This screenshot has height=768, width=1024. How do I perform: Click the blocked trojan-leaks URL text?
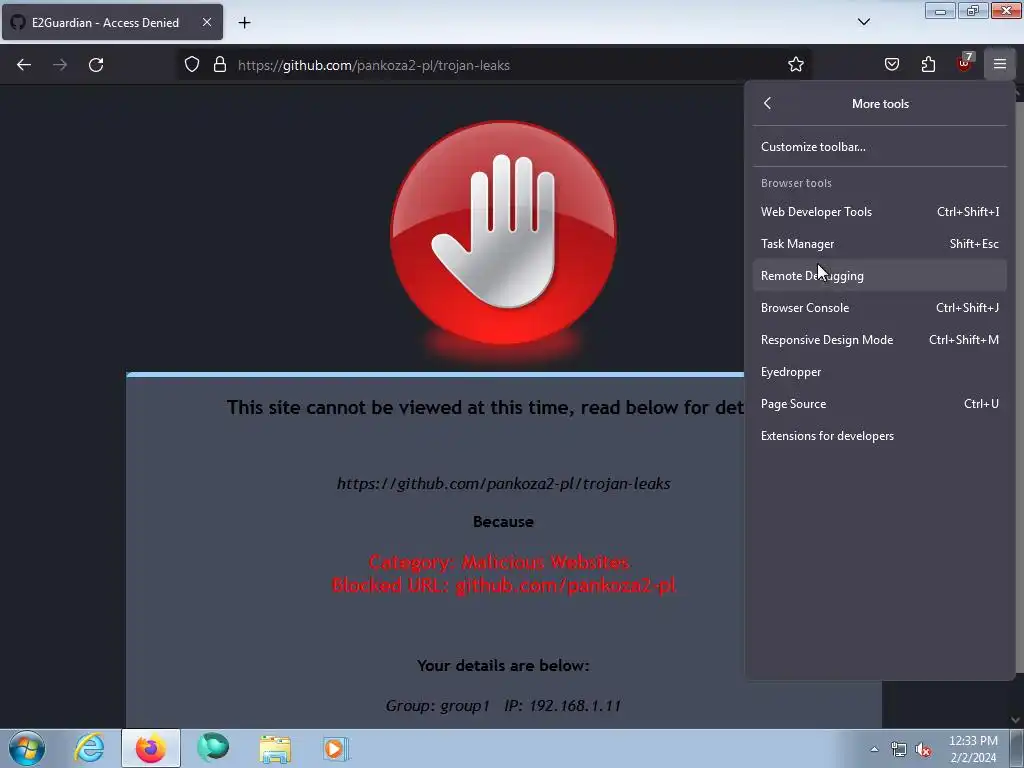[504, 484]
